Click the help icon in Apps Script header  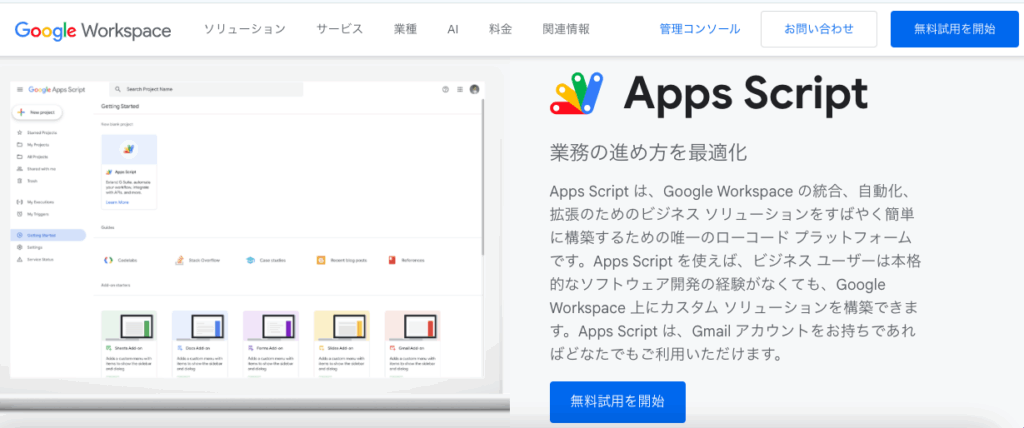pos(445,89)
